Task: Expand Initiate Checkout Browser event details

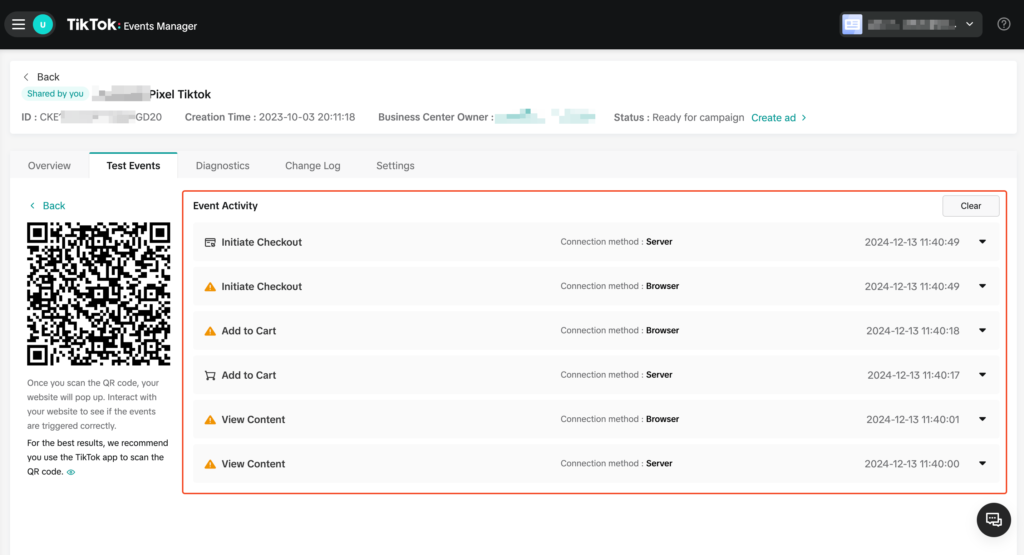Action: coord(982,286)
